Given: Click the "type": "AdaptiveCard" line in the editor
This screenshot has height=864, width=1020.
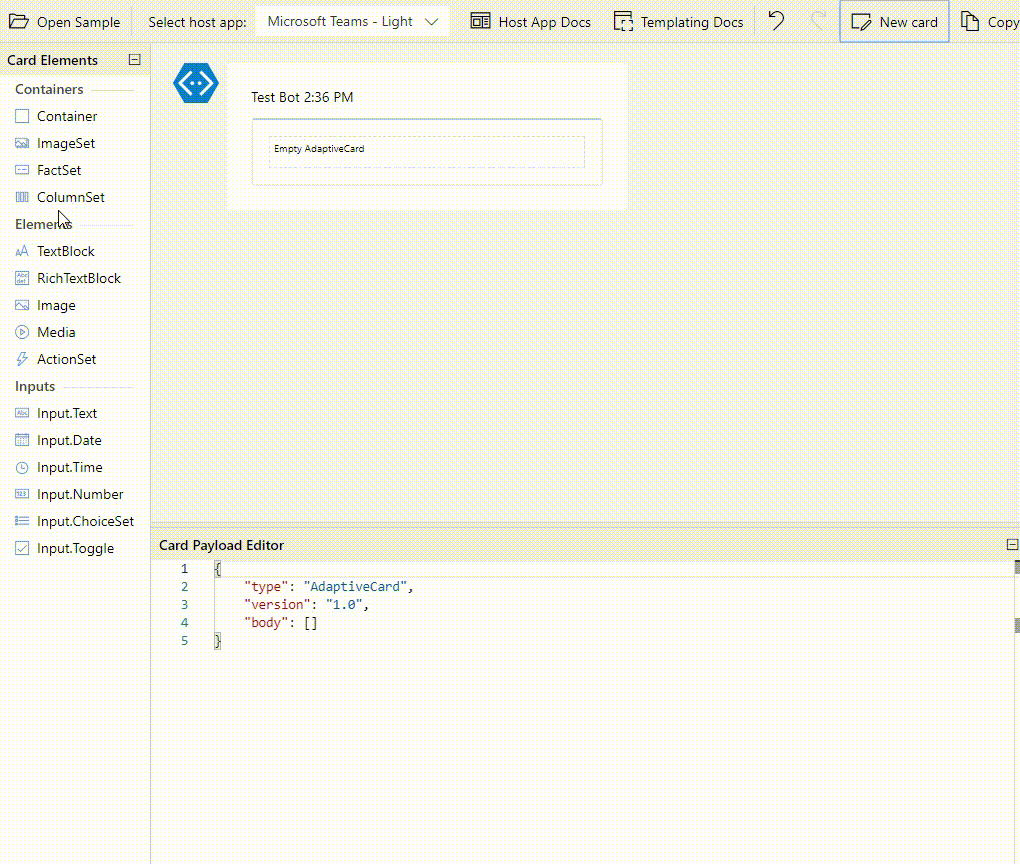Looking at the screenshot, I should [x=329, y=587].
